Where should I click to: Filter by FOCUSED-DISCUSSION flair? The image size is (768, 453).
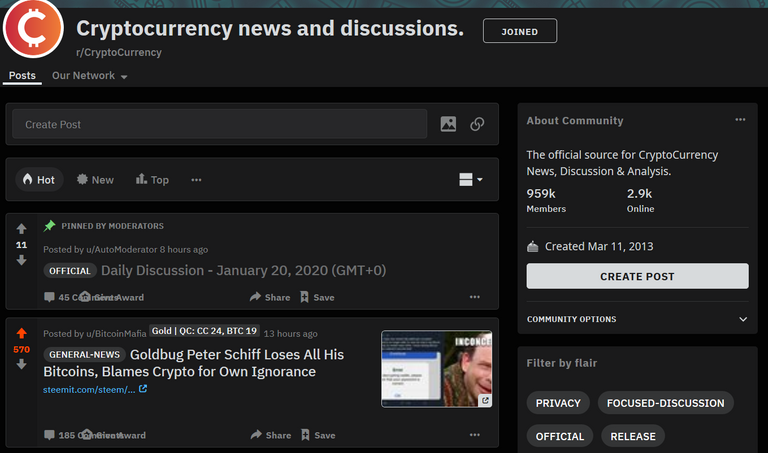[x=665, y=403]
